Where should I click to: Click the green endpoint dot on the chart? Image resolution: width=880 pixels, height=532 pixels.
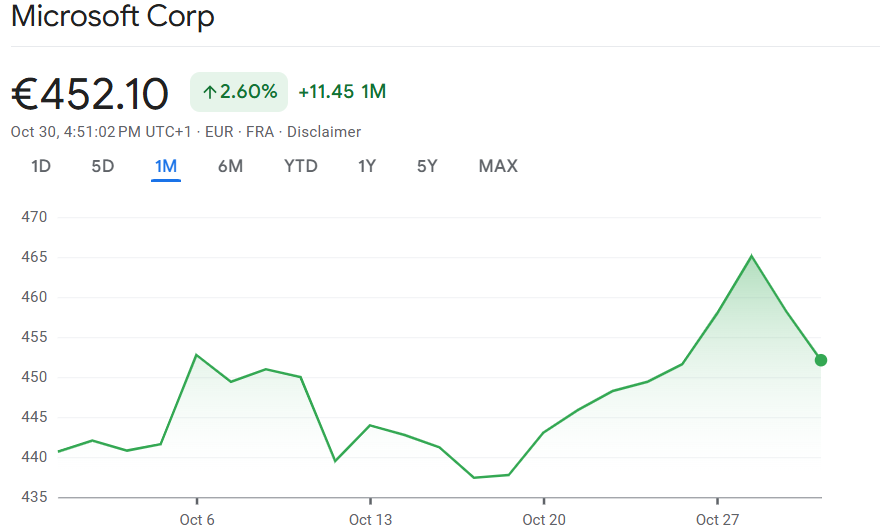821,360
